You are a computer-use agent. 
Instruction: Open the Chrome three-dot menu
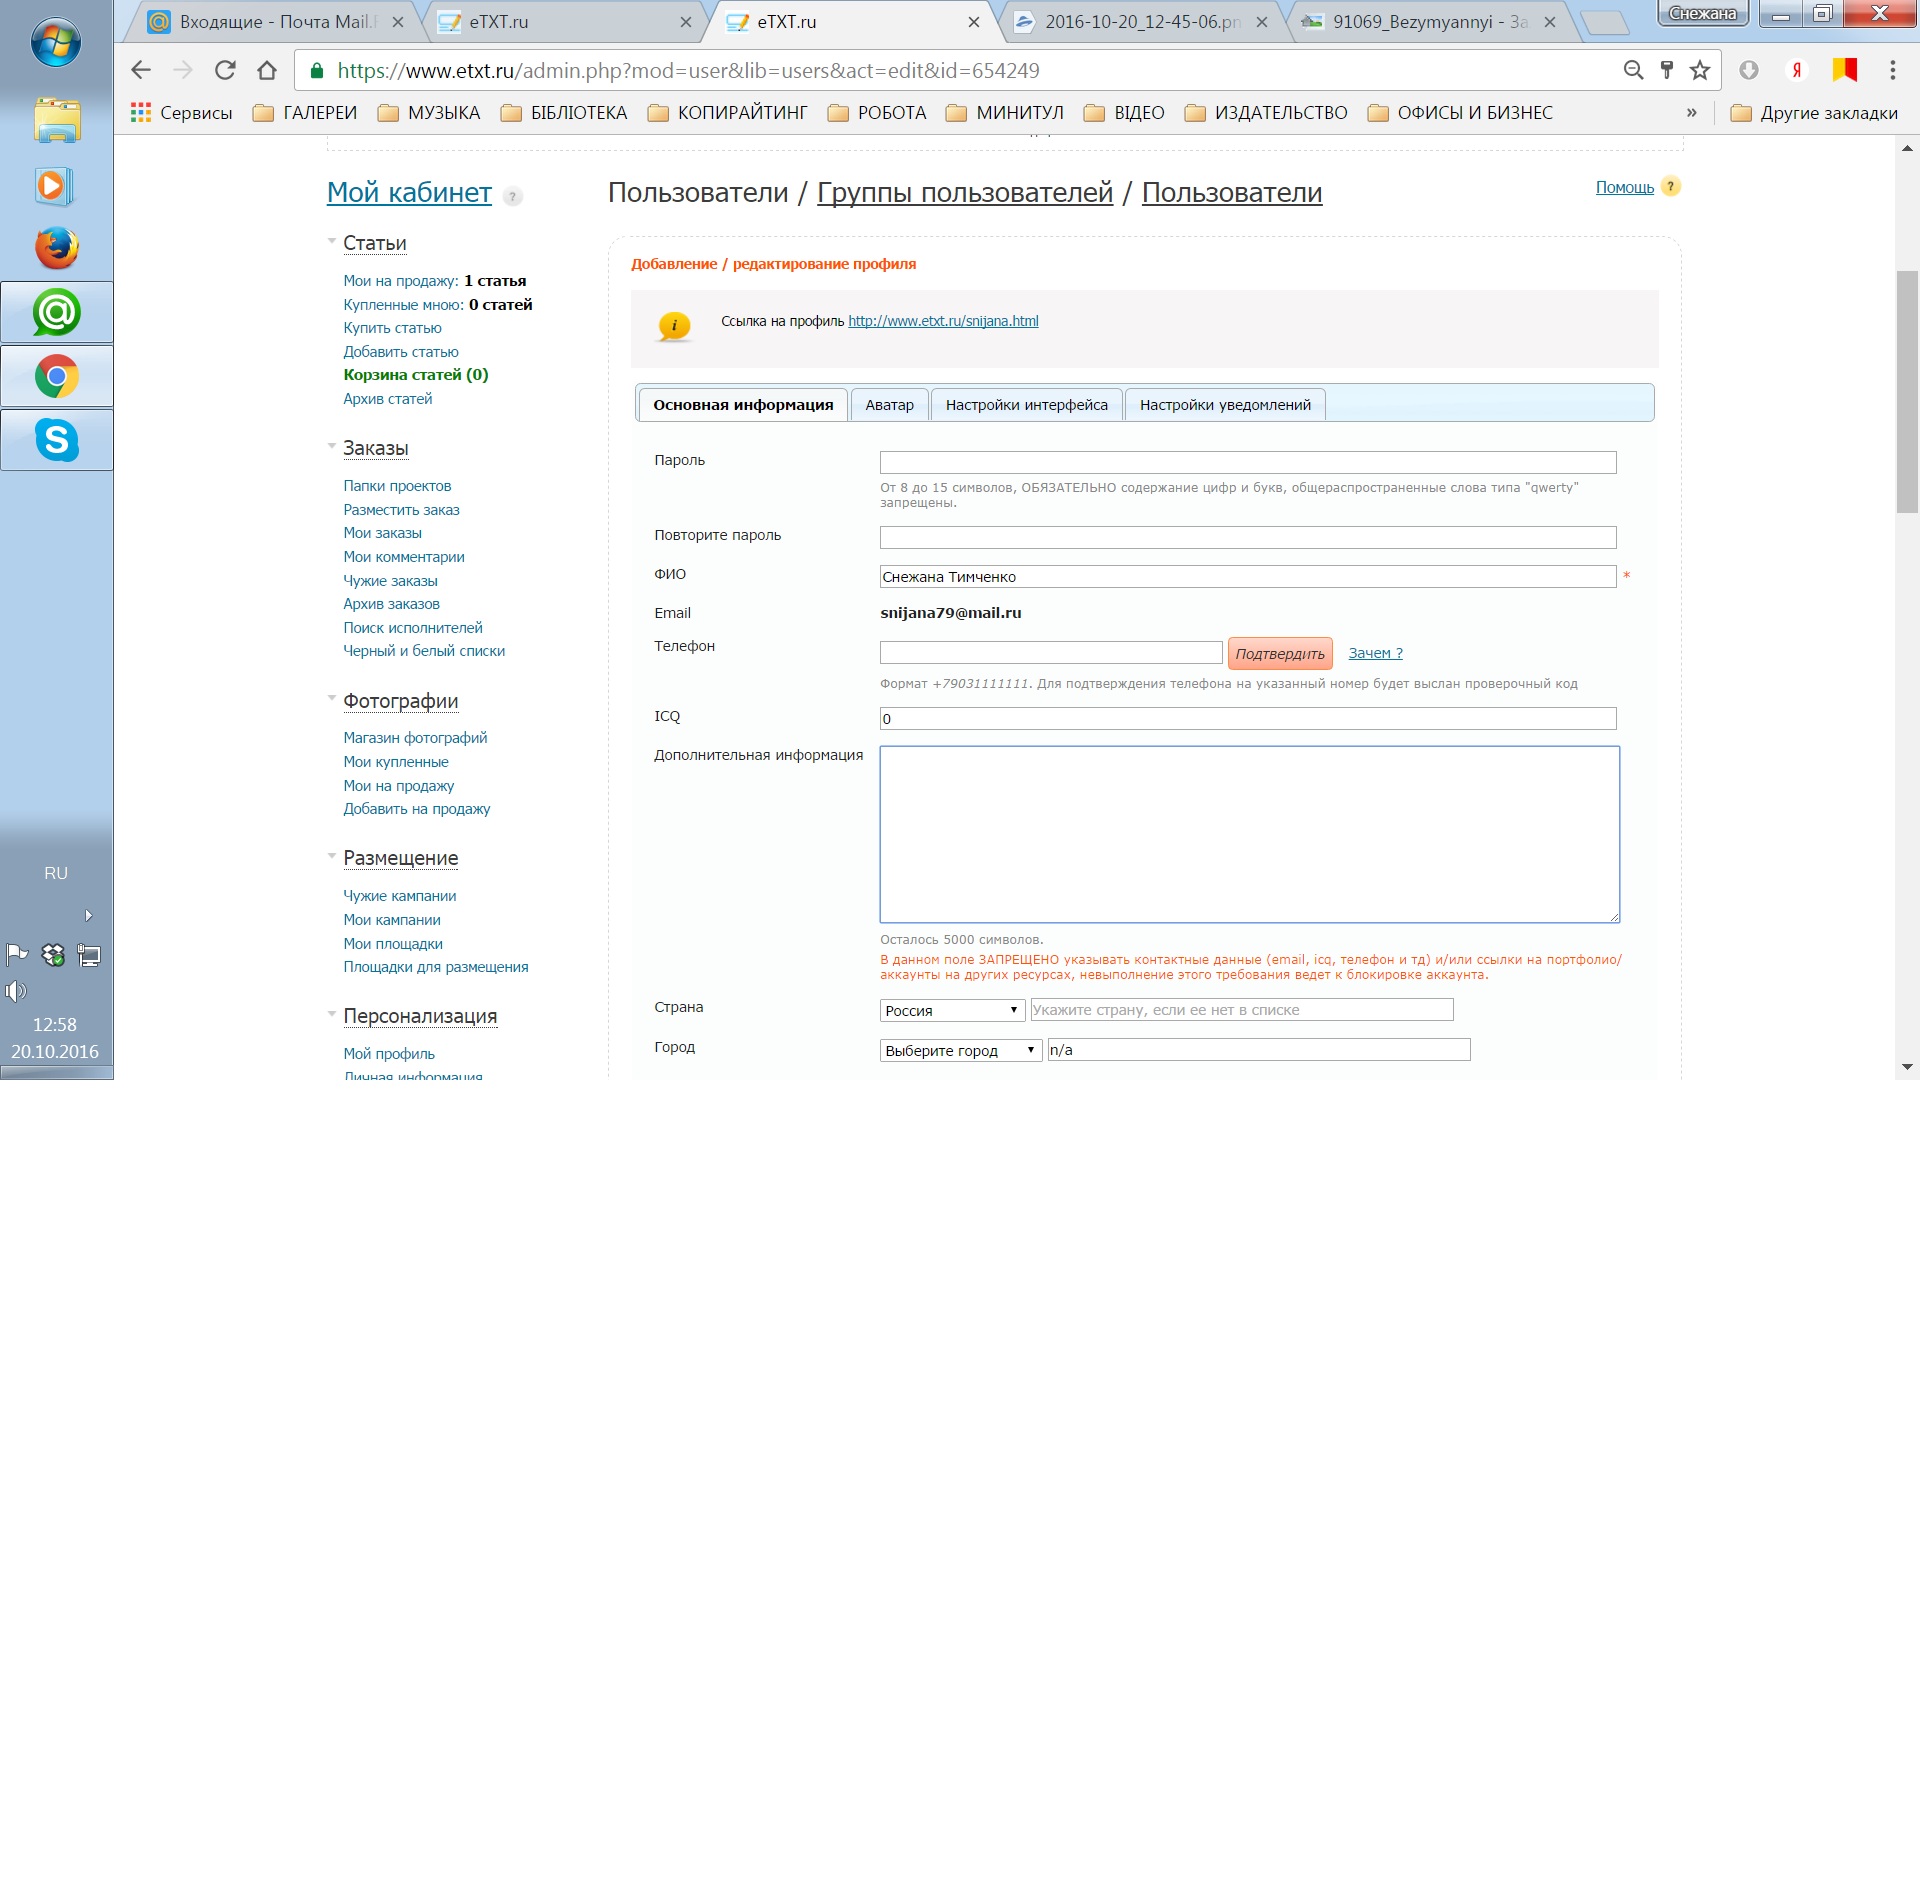coord(1892,70)
